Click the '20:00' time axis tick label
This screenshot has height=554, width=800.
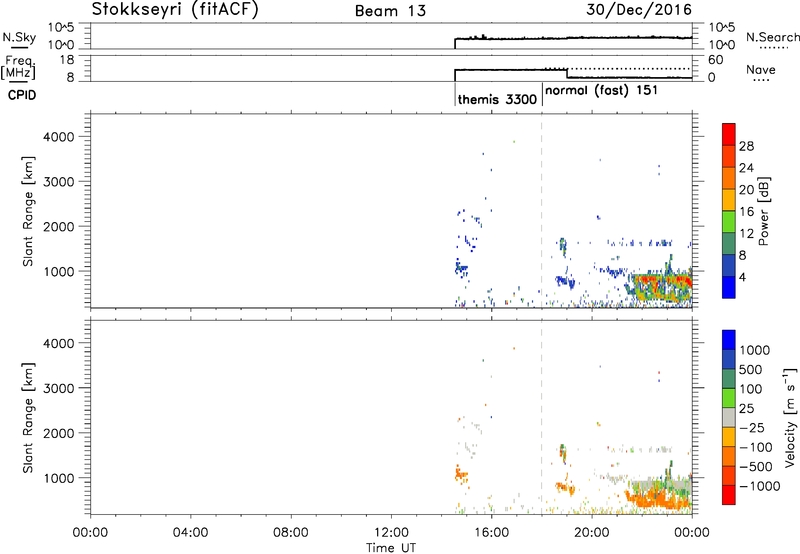591,533
